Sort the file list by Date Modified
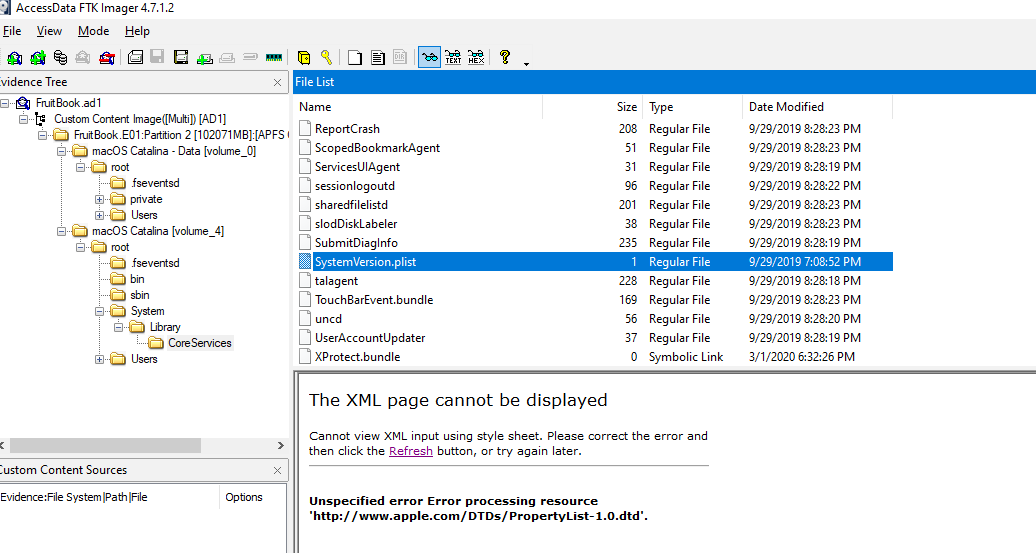 pos(786,107)
